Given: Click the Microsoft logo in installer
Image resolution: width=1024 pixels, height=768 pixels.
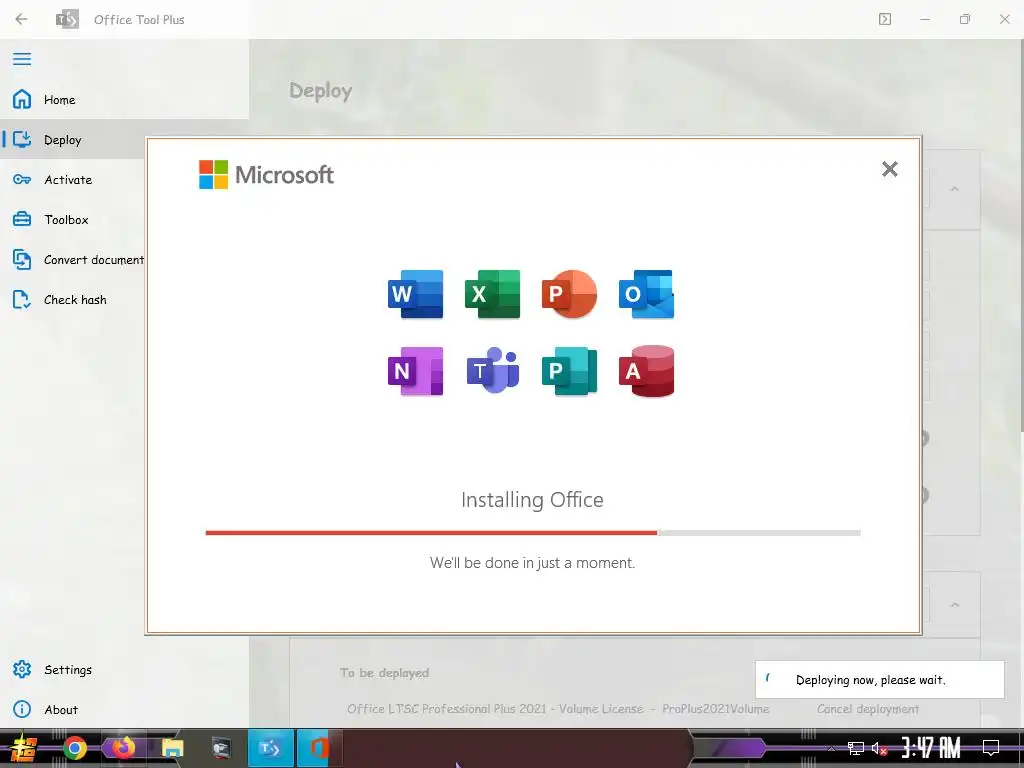Looking at the screenshot, I should click(266, 174).
